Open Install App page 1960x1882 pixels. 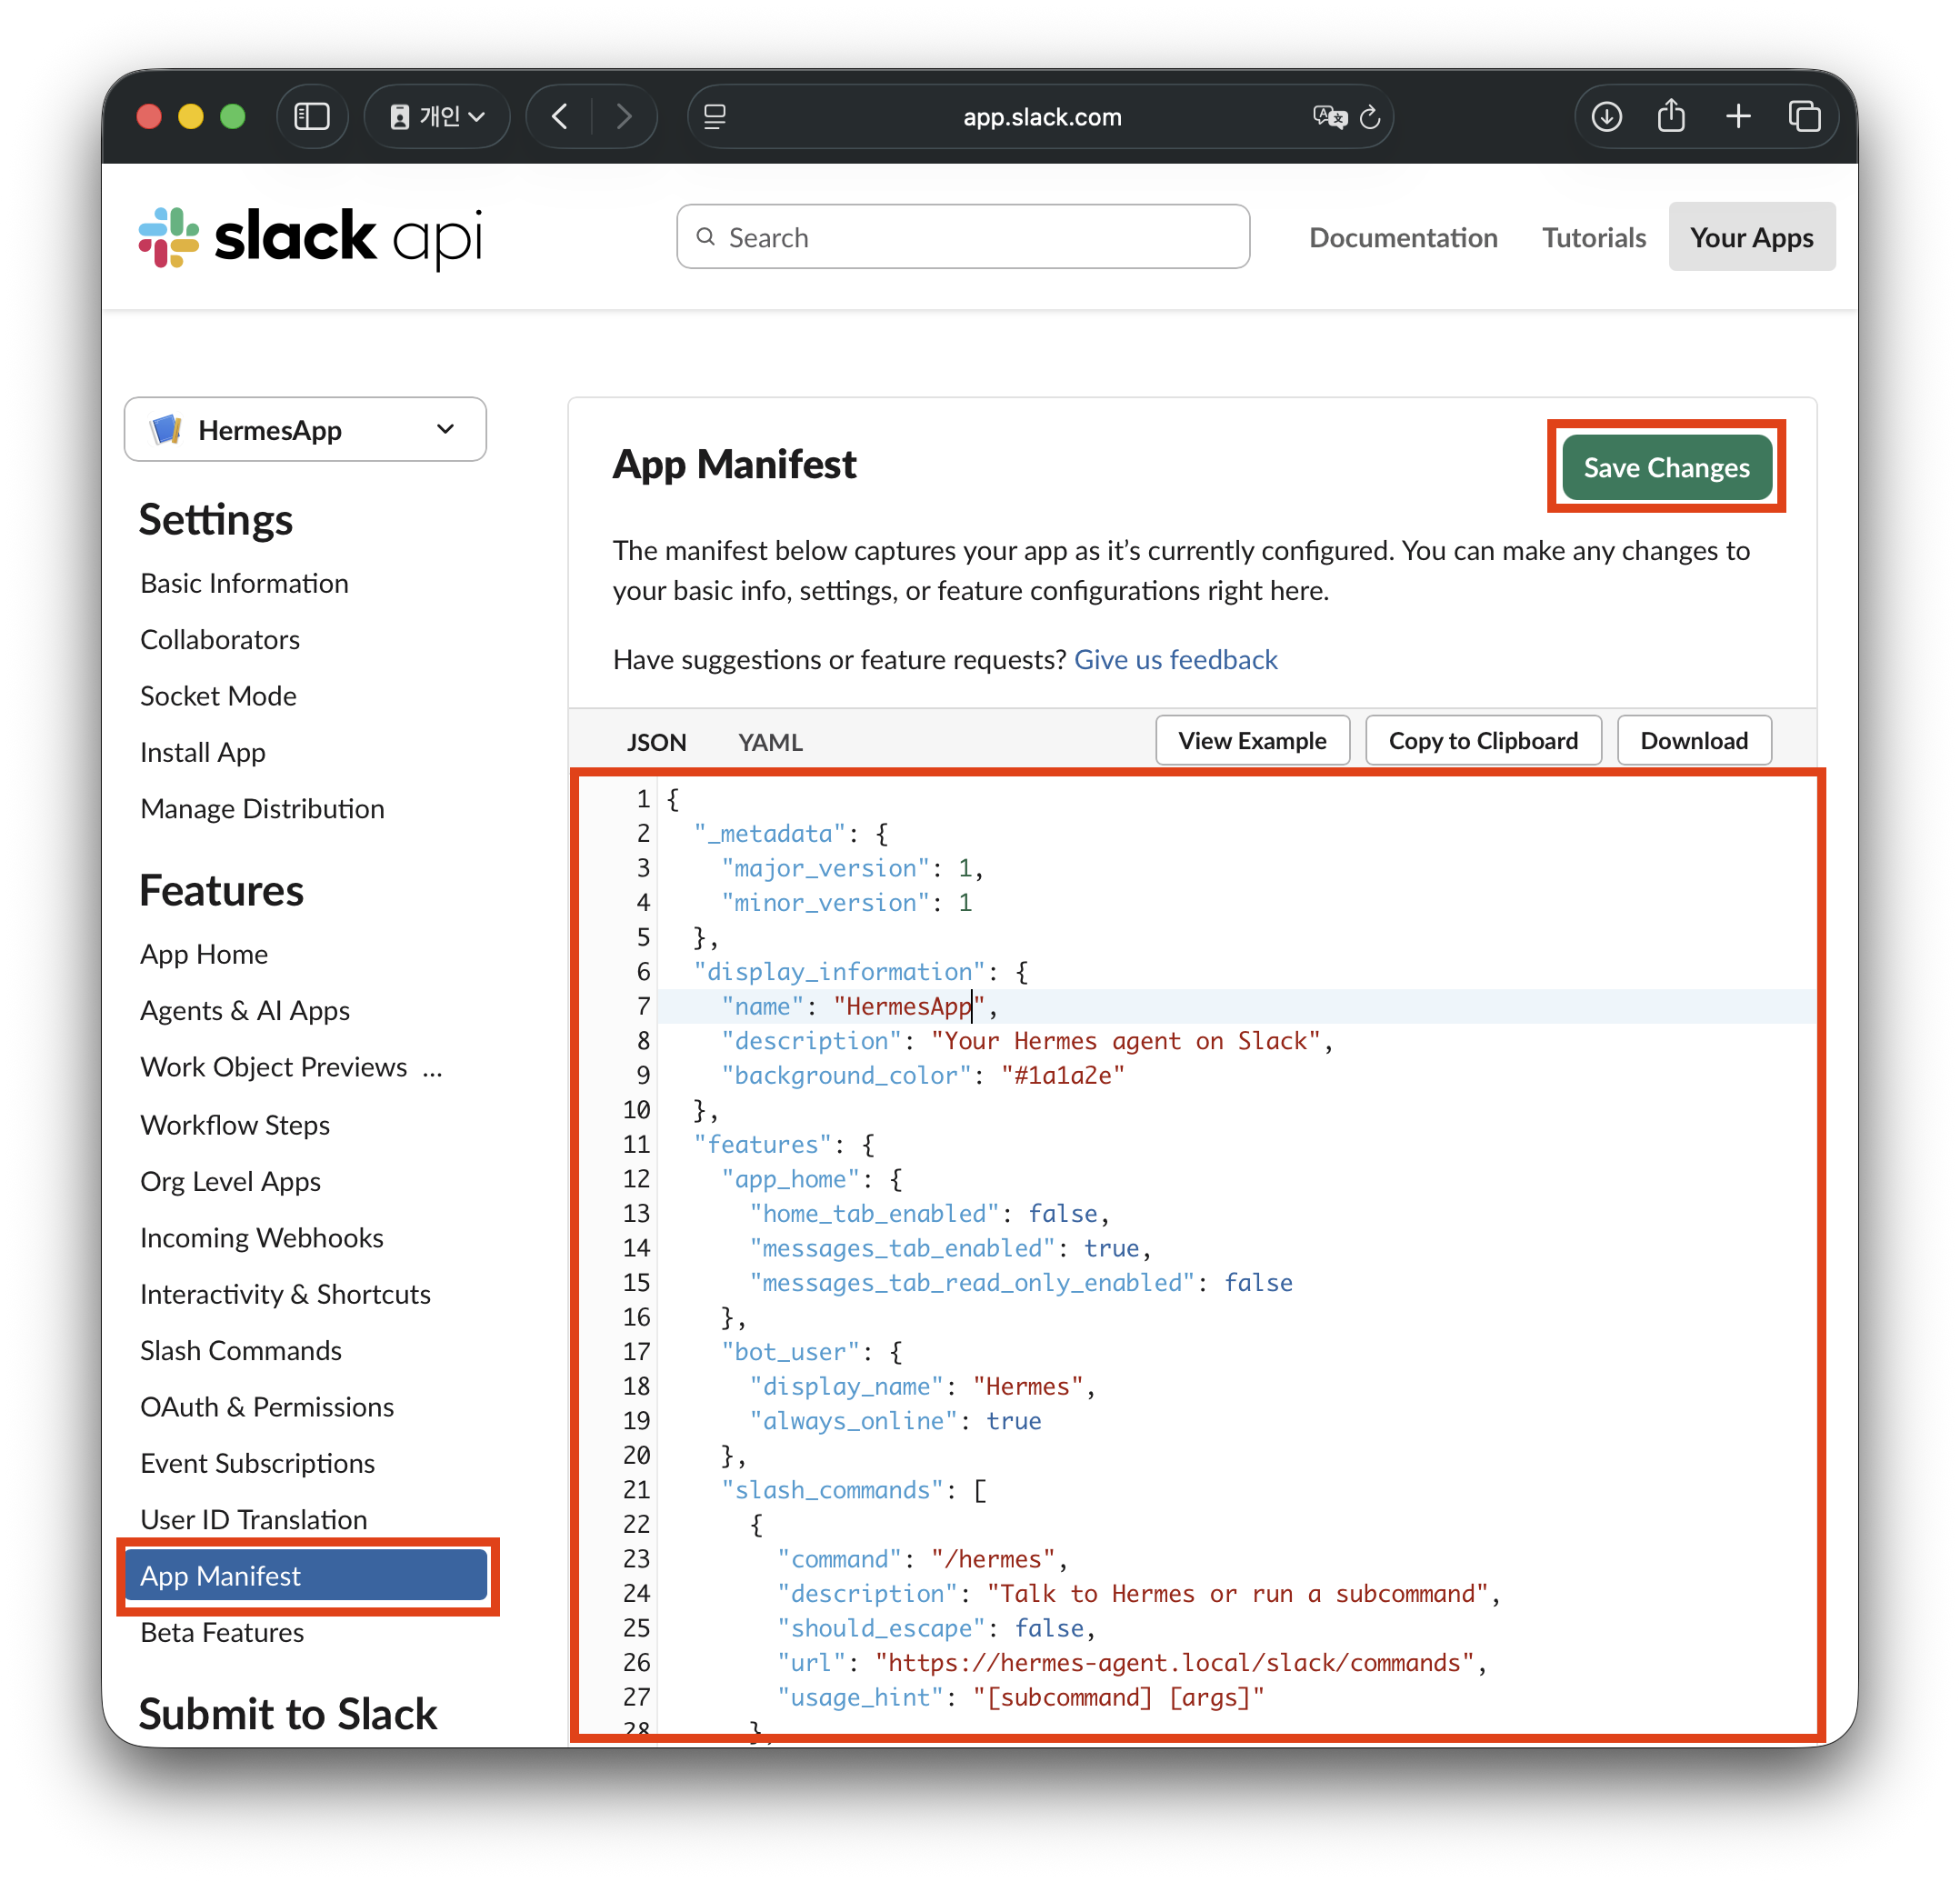(203, 752)
